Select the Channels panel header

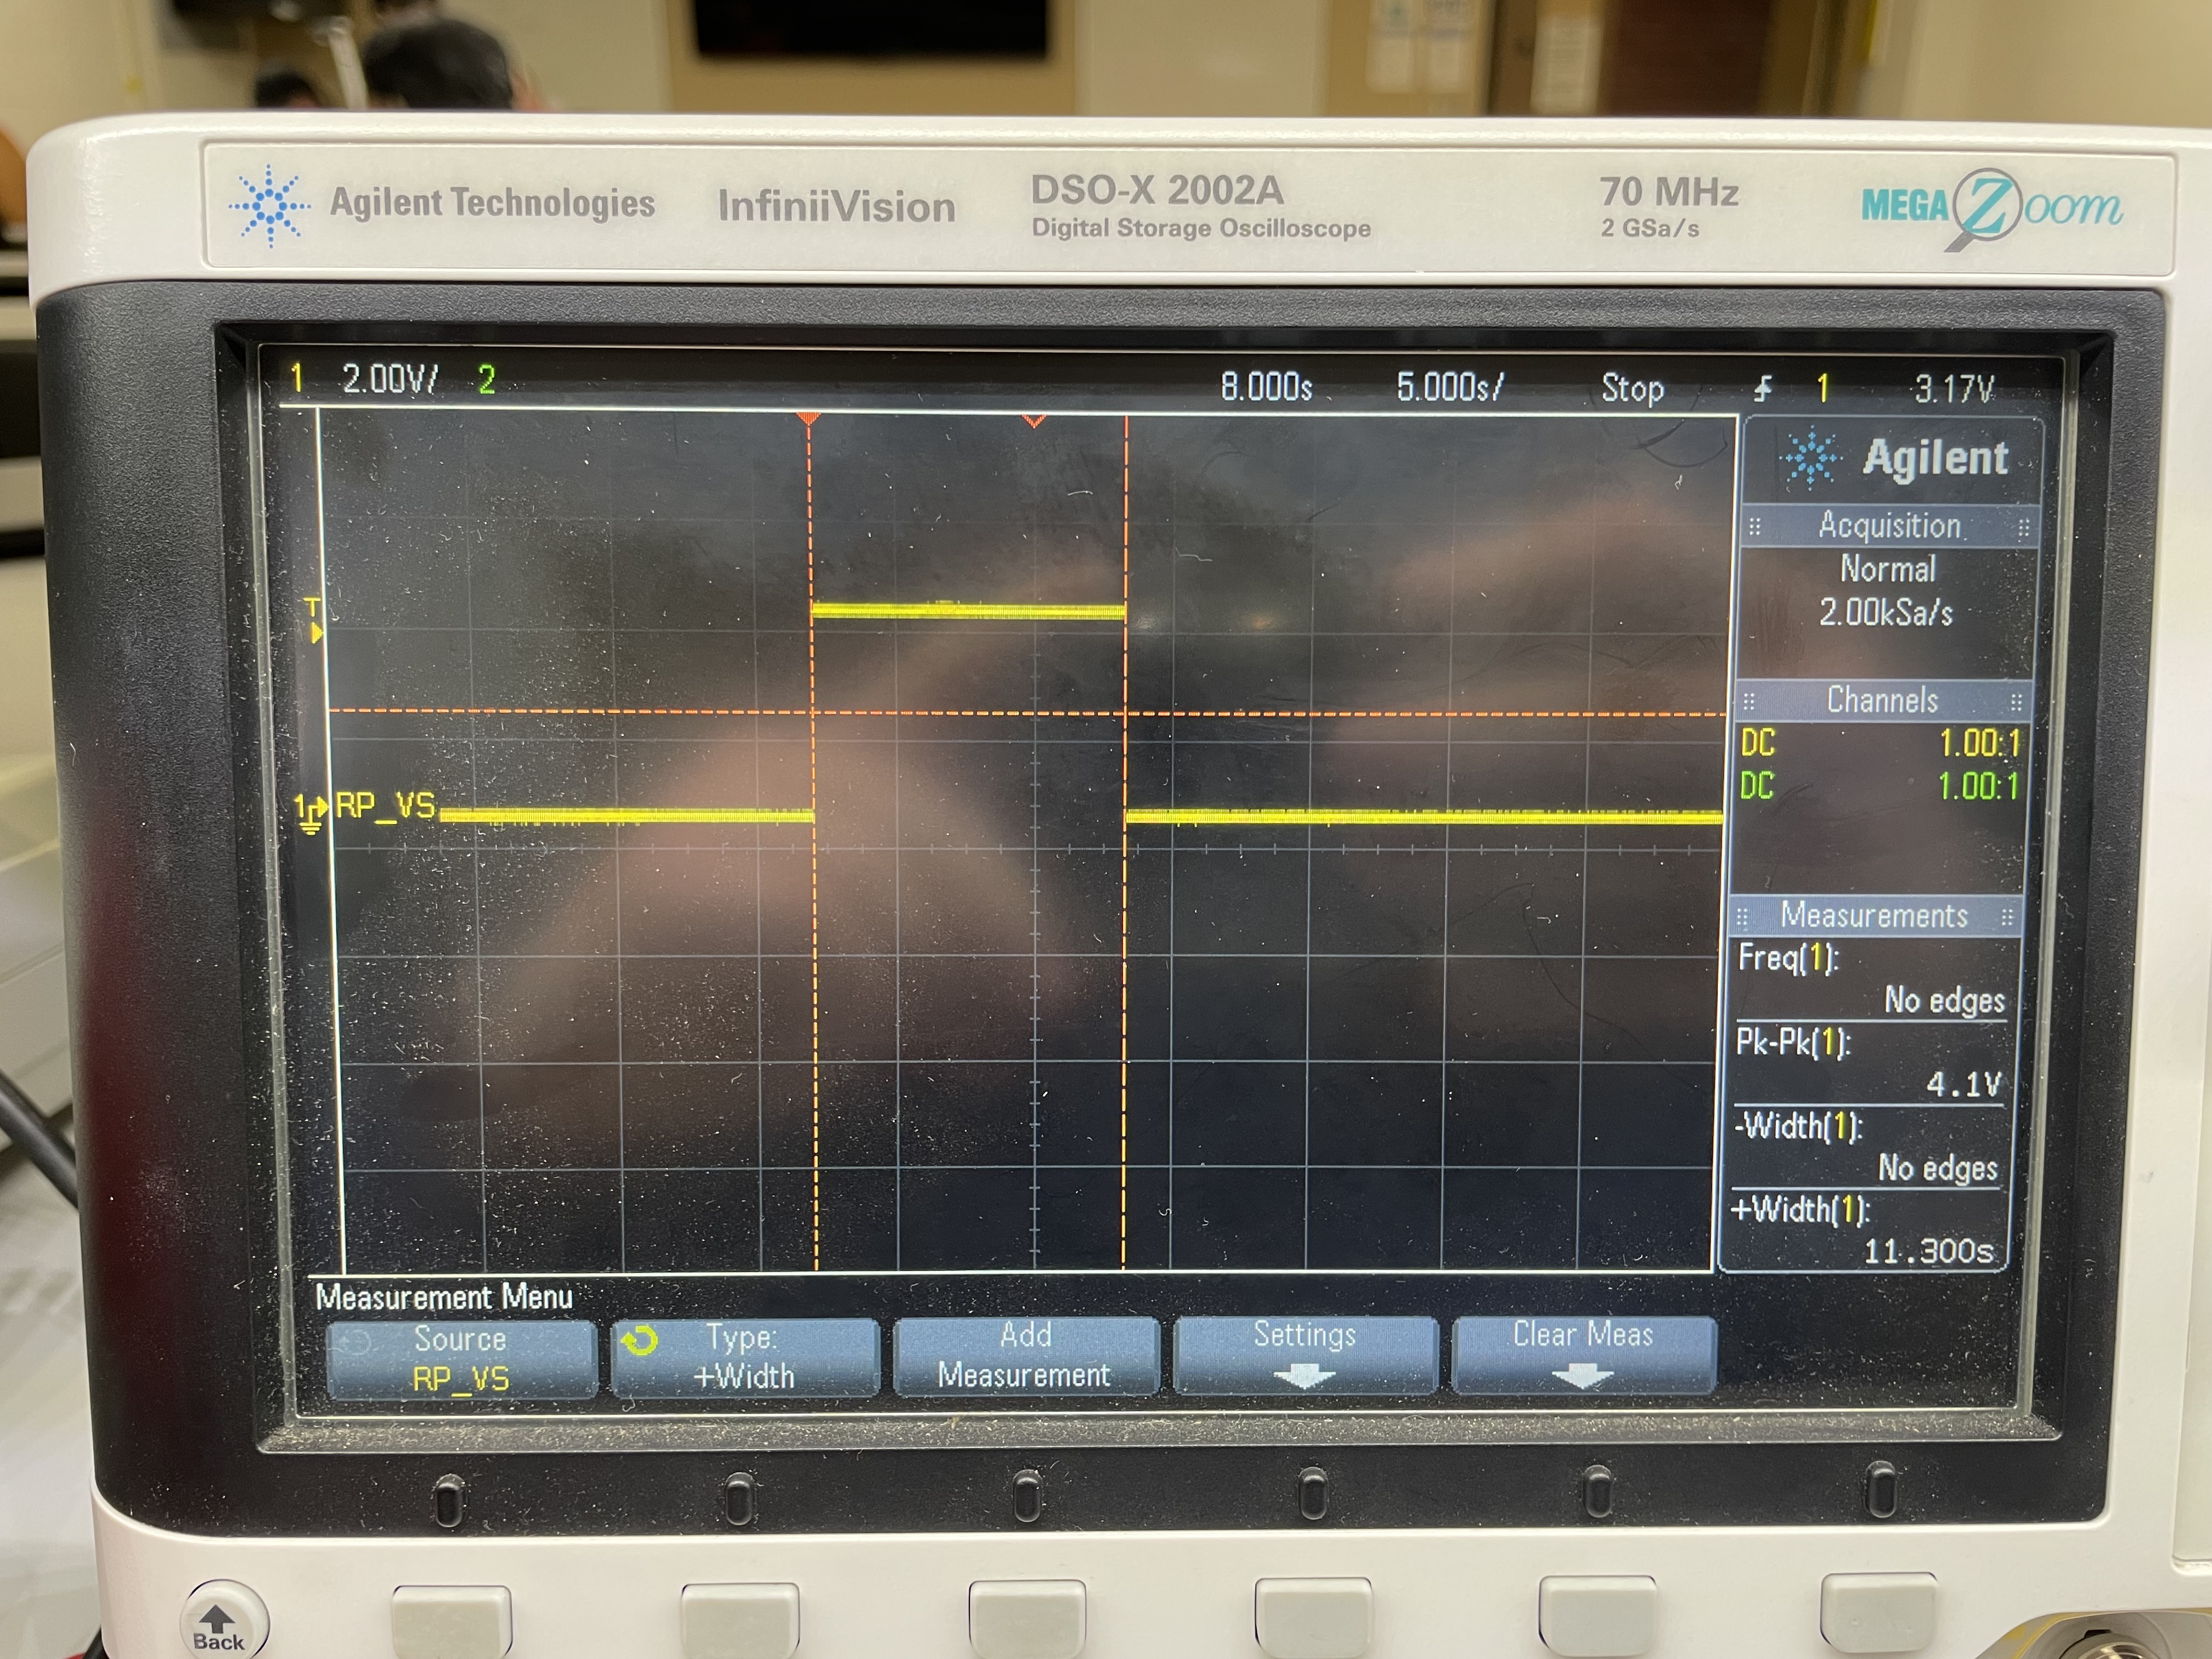click(1883, 701)
